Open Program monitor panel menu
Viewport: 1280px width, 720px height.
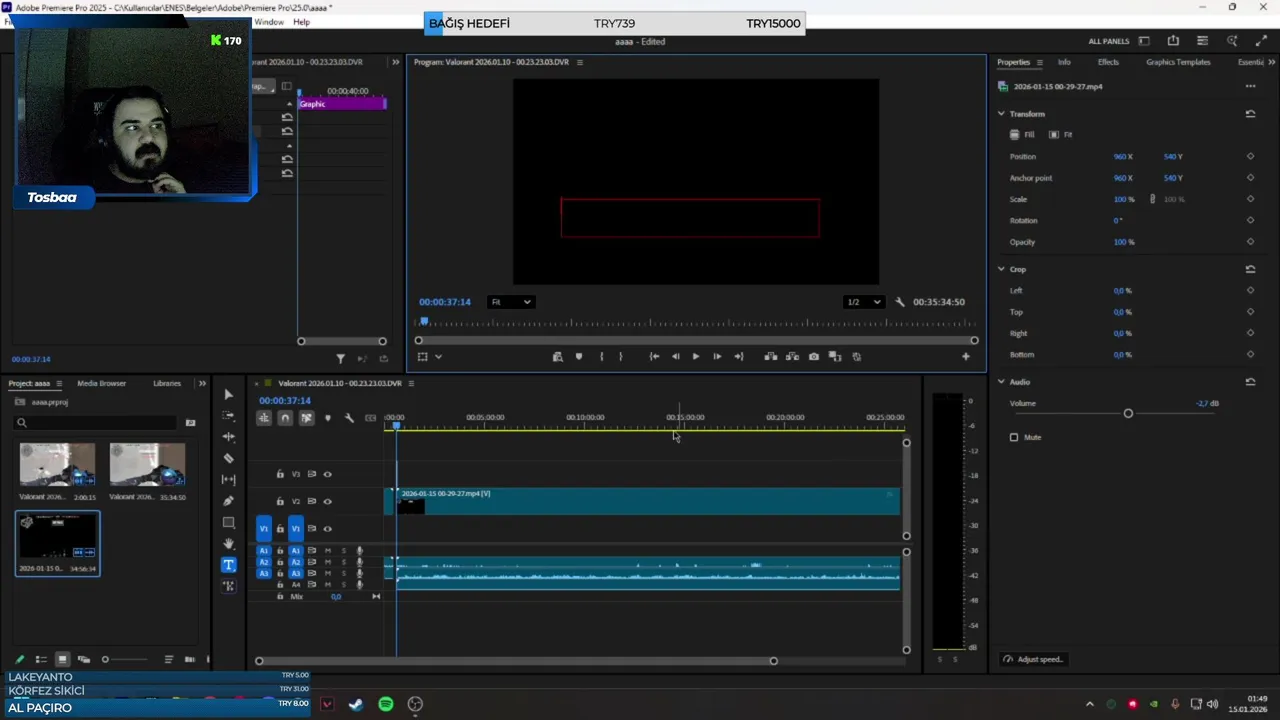[x=579, y=62]
